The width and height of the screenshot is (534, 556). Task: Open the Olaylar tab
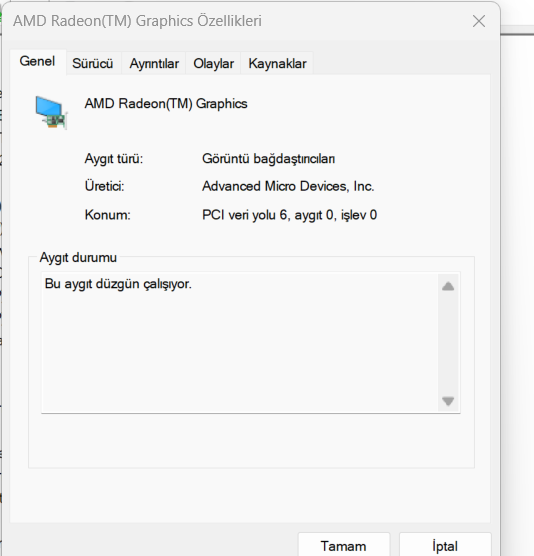point(213,64)
